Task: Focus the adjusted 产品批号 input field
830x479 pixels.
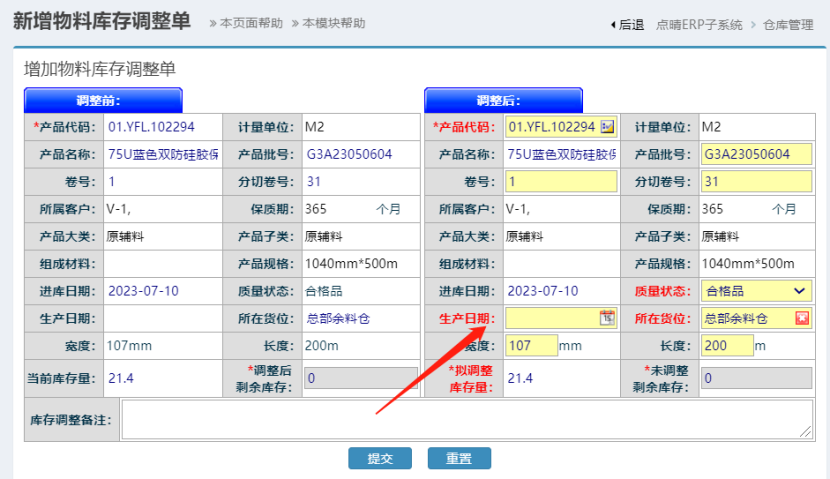Action: (756, 154)
